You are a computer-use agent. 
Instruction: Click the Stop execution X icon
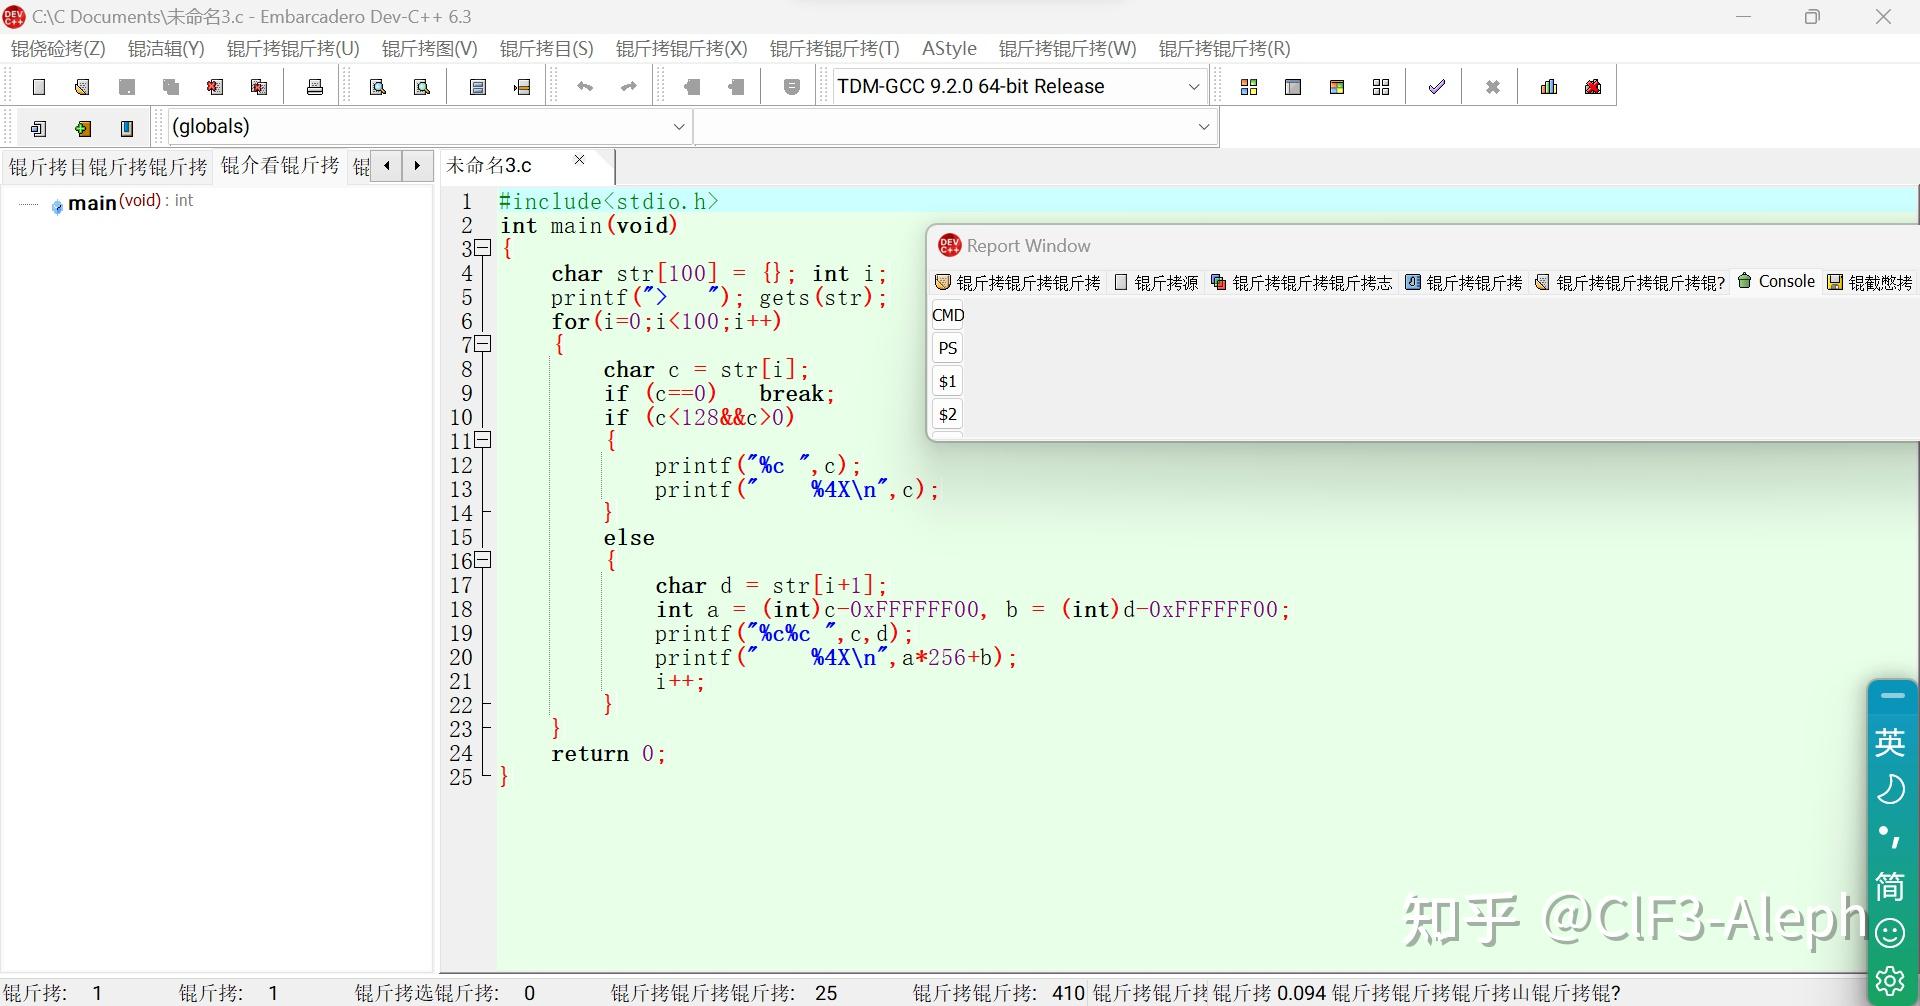[1493, 87]
